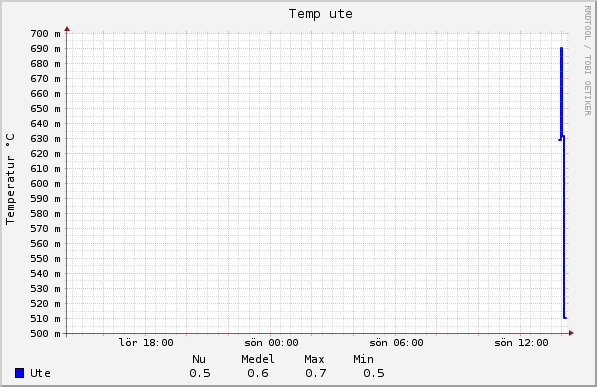
Task: Click the x-axis label 'sön 06:00'
Action: (x=396, y=343)
